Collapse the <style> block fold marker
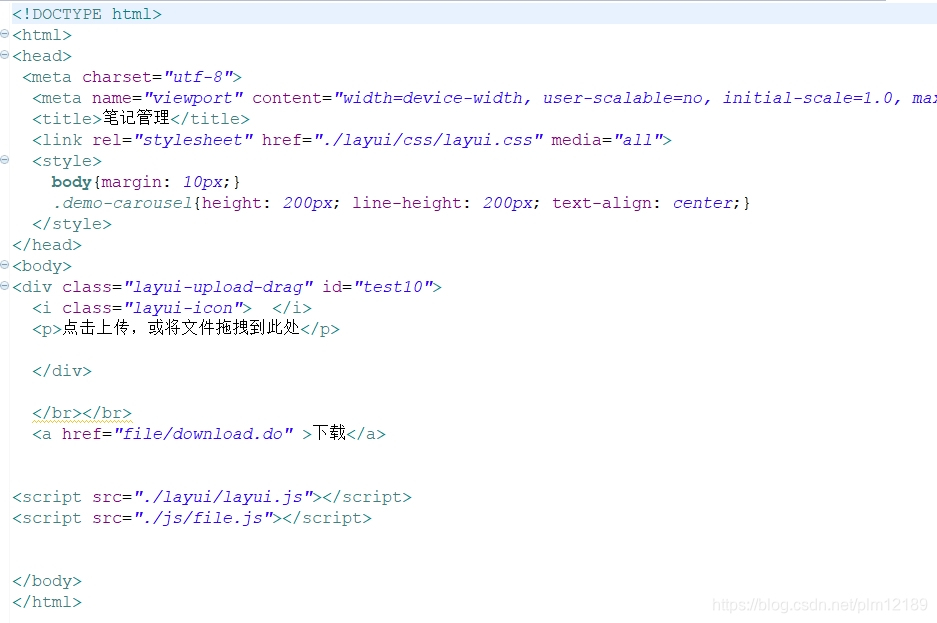 tap(5, 160)
